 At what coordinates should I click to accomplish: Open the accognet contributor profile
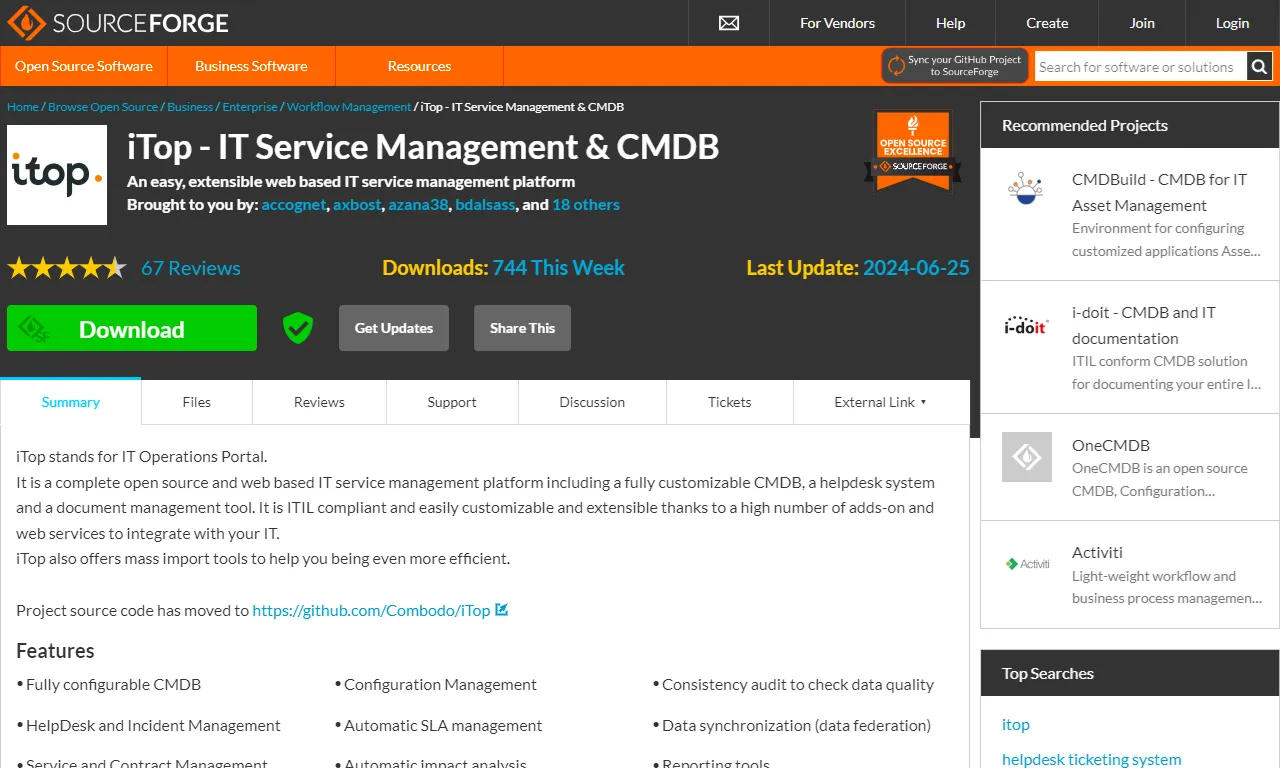294,204
